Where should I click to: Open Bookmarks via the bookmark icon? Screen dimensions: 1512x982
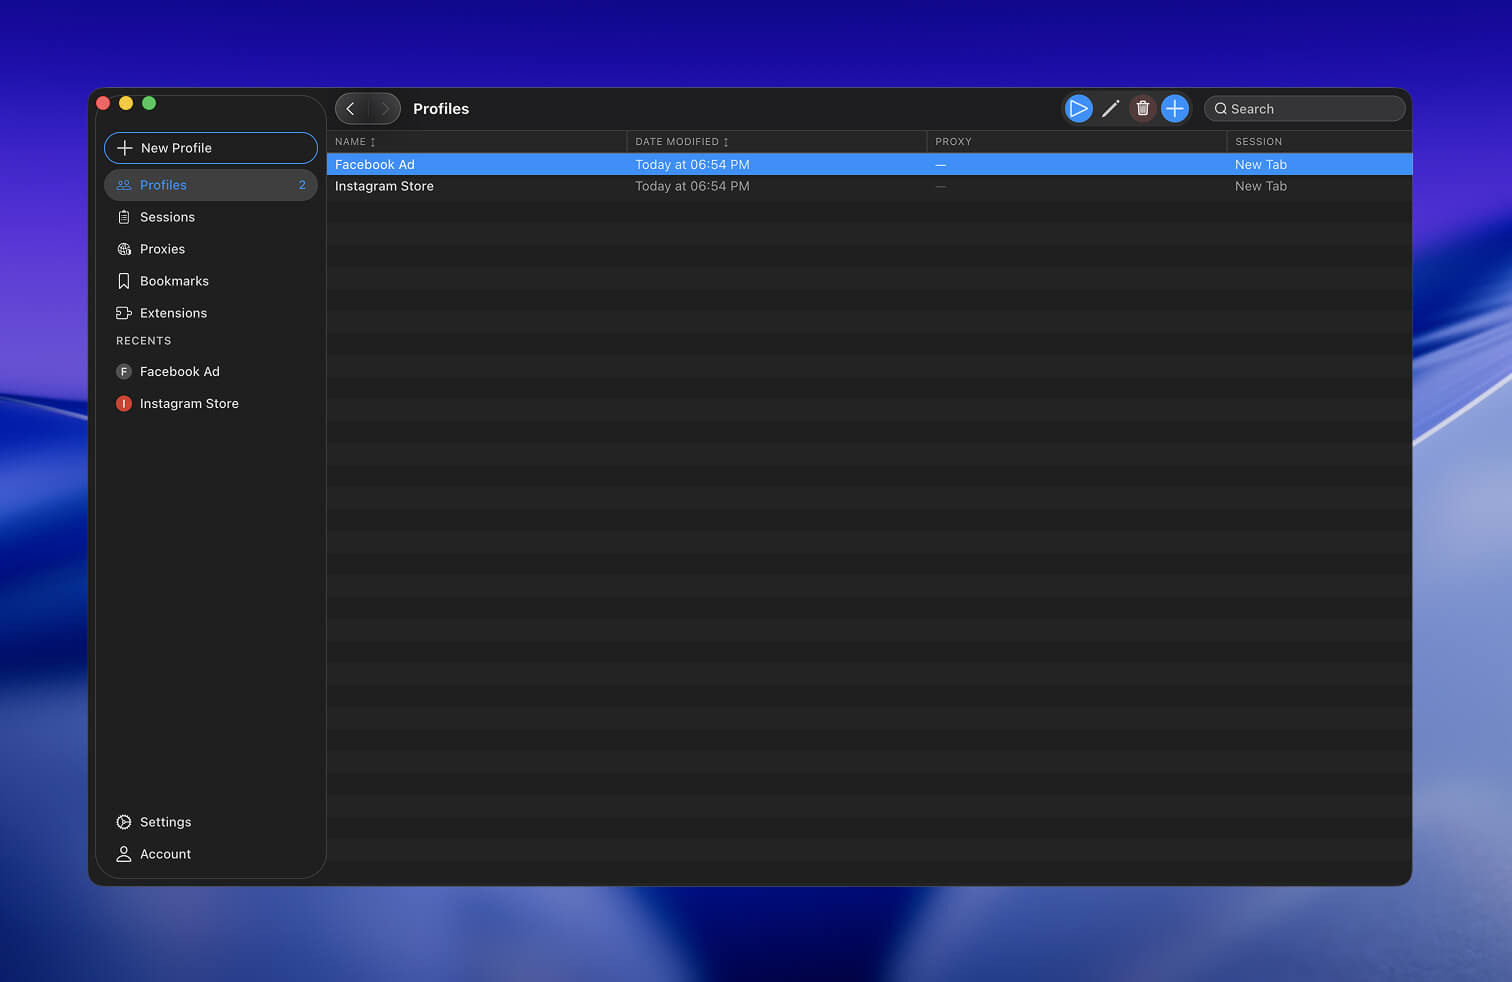(x=175, y=280)
